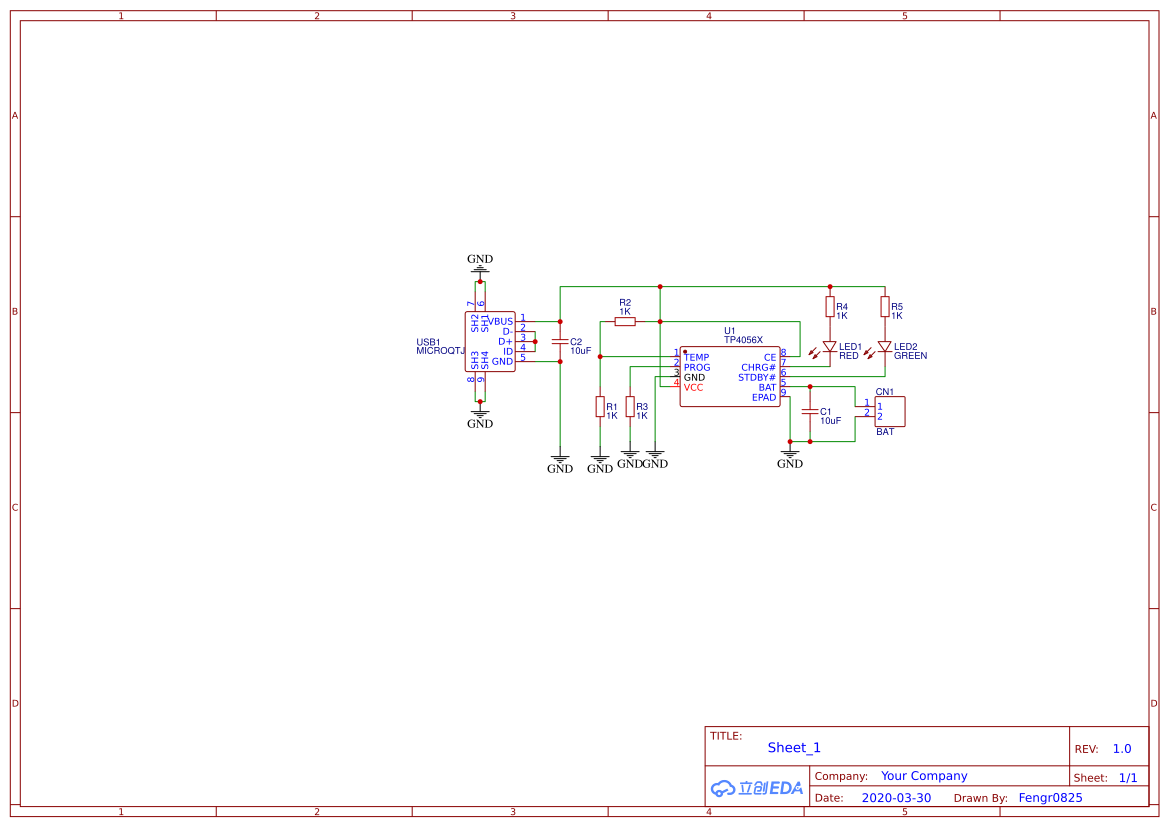Select the red LED1 diode symbol

click(x=829, y=347)
